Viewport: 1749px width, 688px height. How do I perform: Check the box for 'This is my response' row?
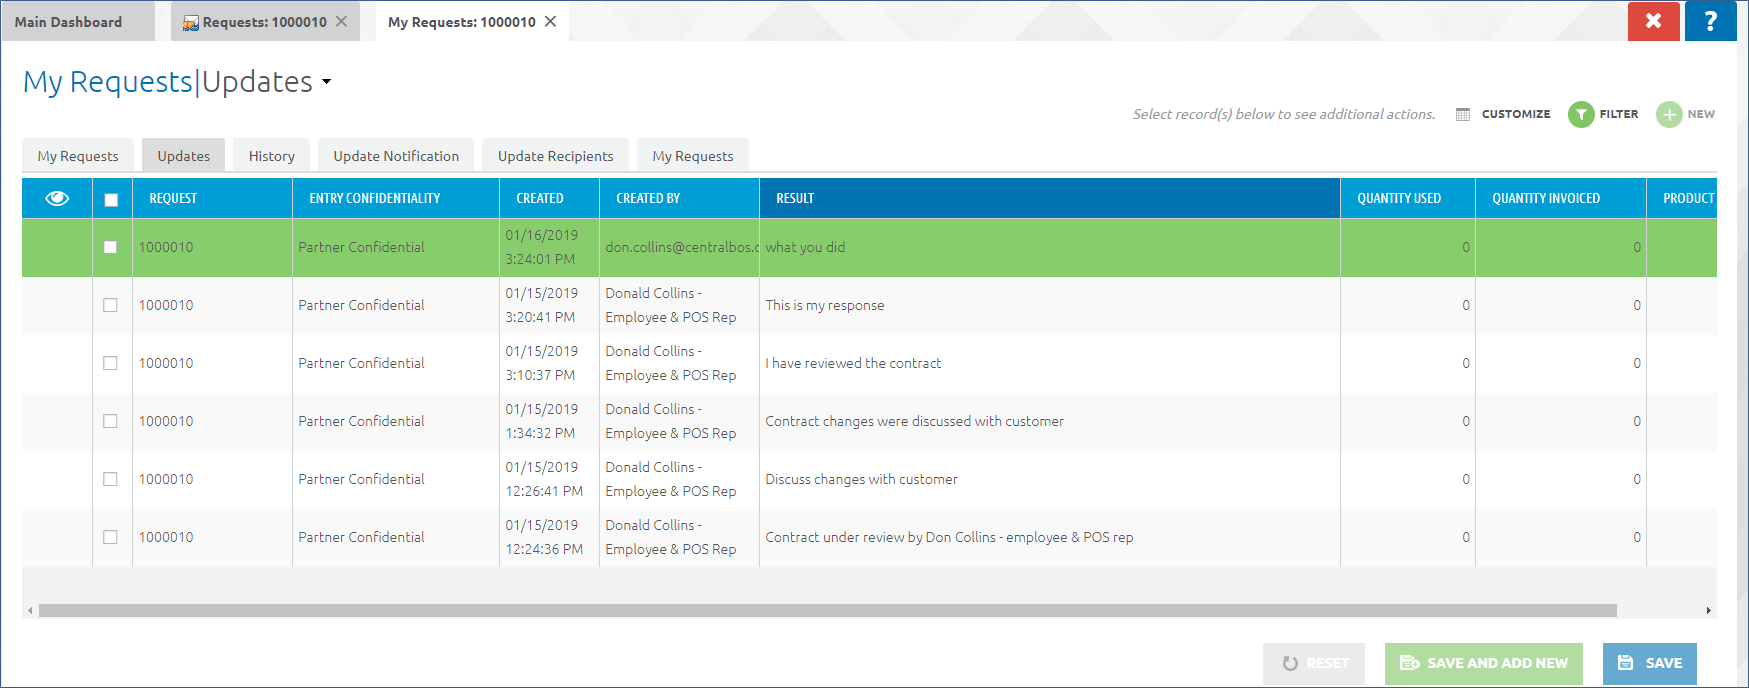point(111,305)
